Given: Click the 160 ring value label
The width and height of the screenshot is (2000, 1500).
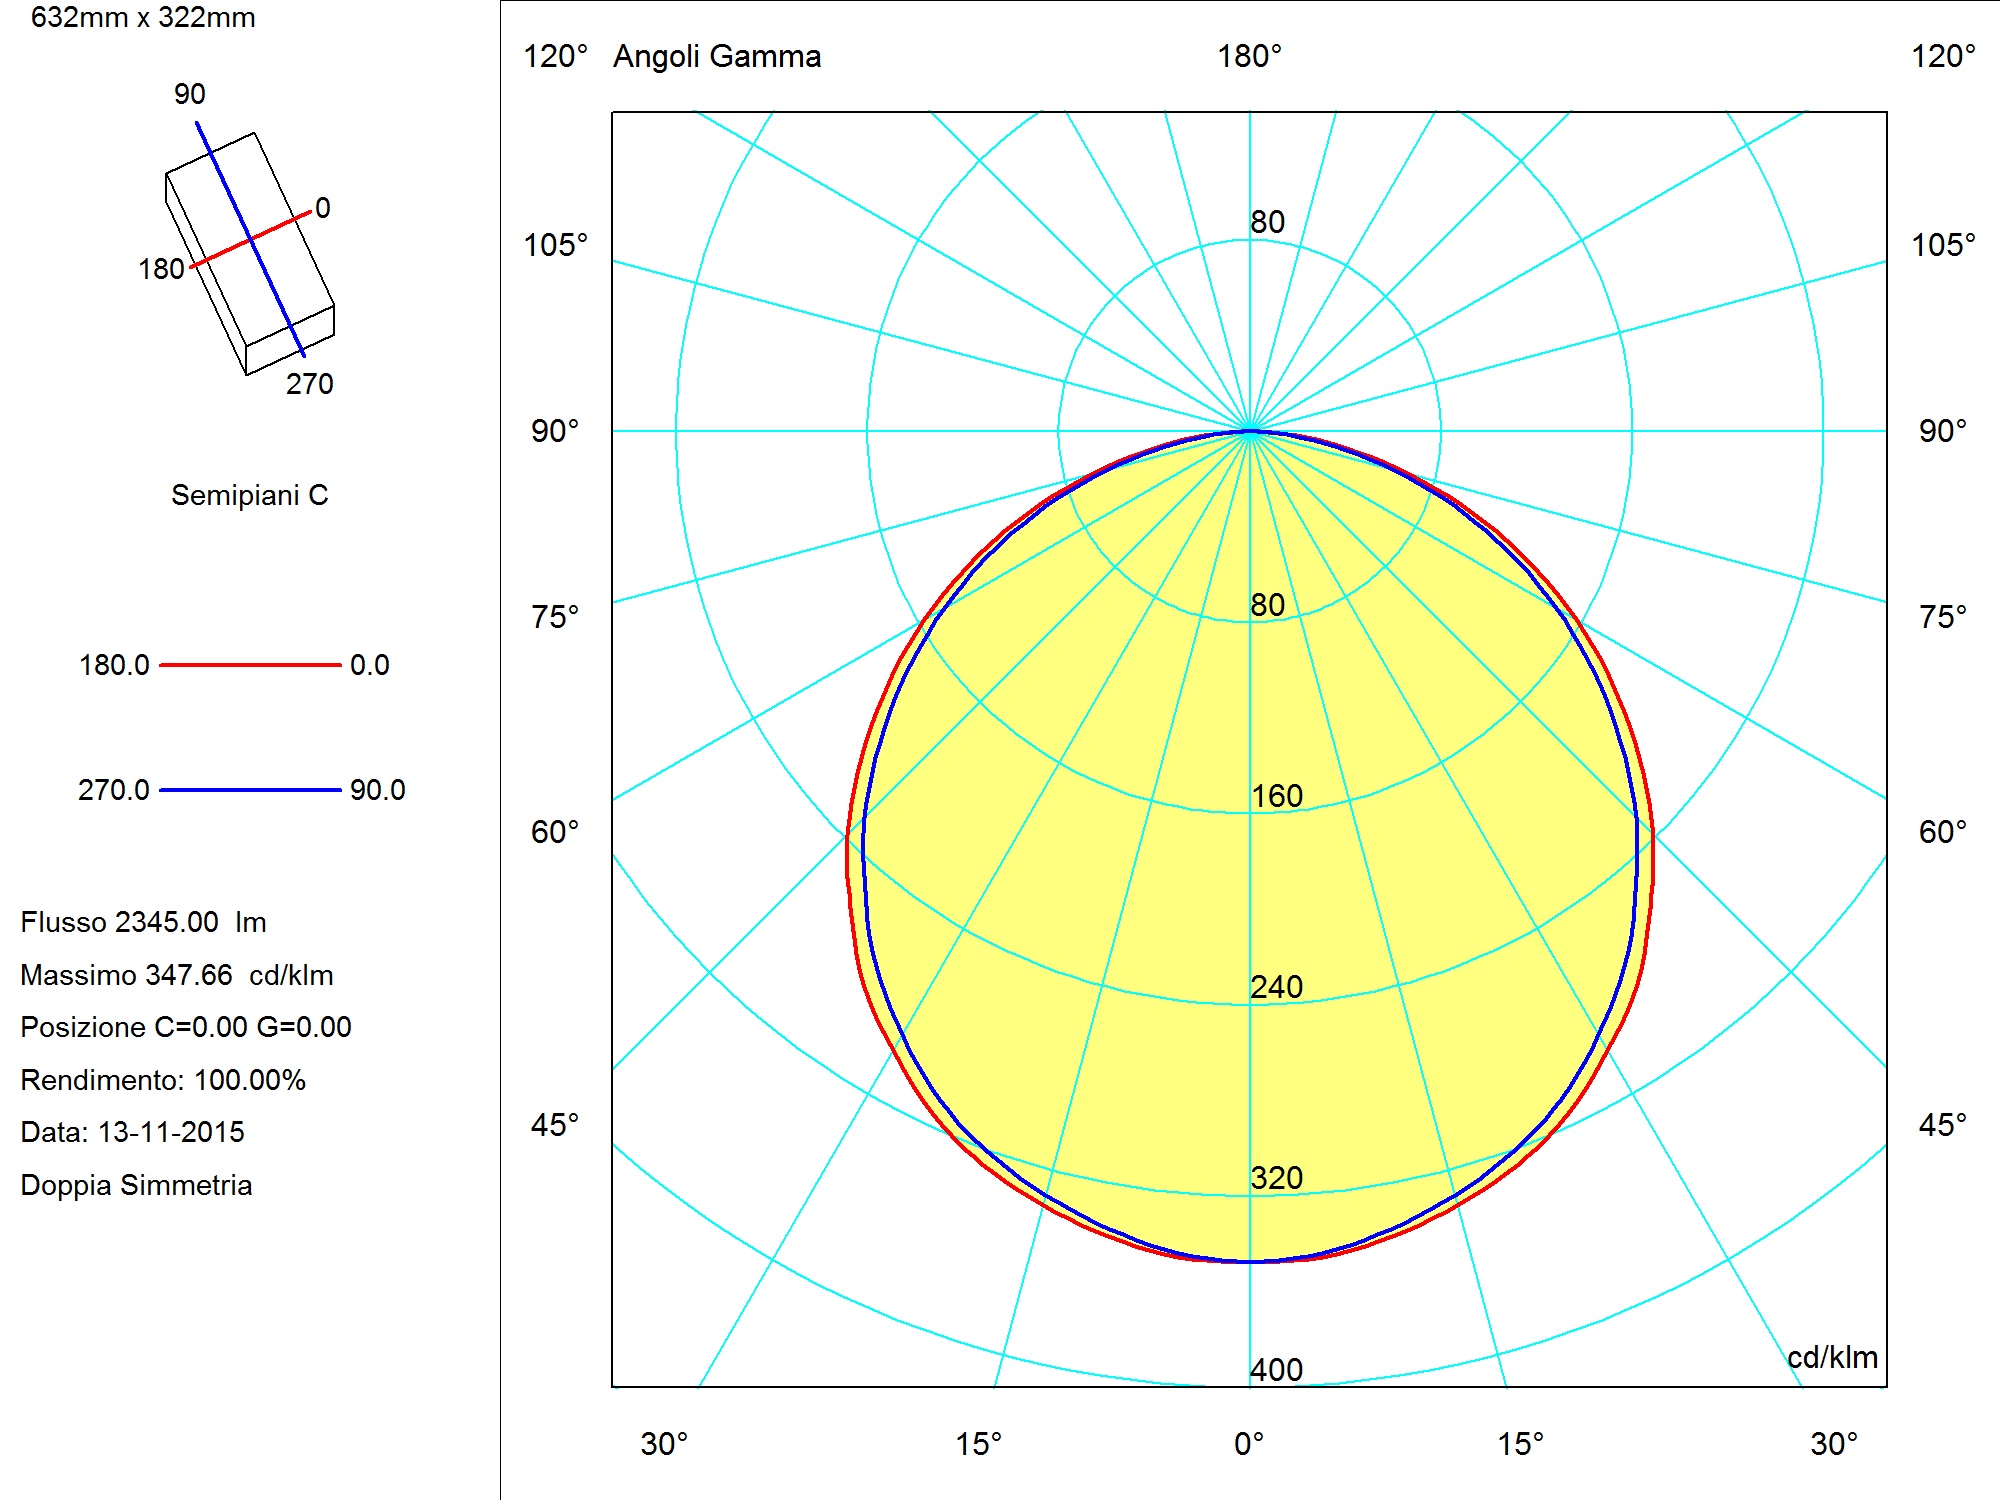Looking at the screenshot, I should point(1277,796).
